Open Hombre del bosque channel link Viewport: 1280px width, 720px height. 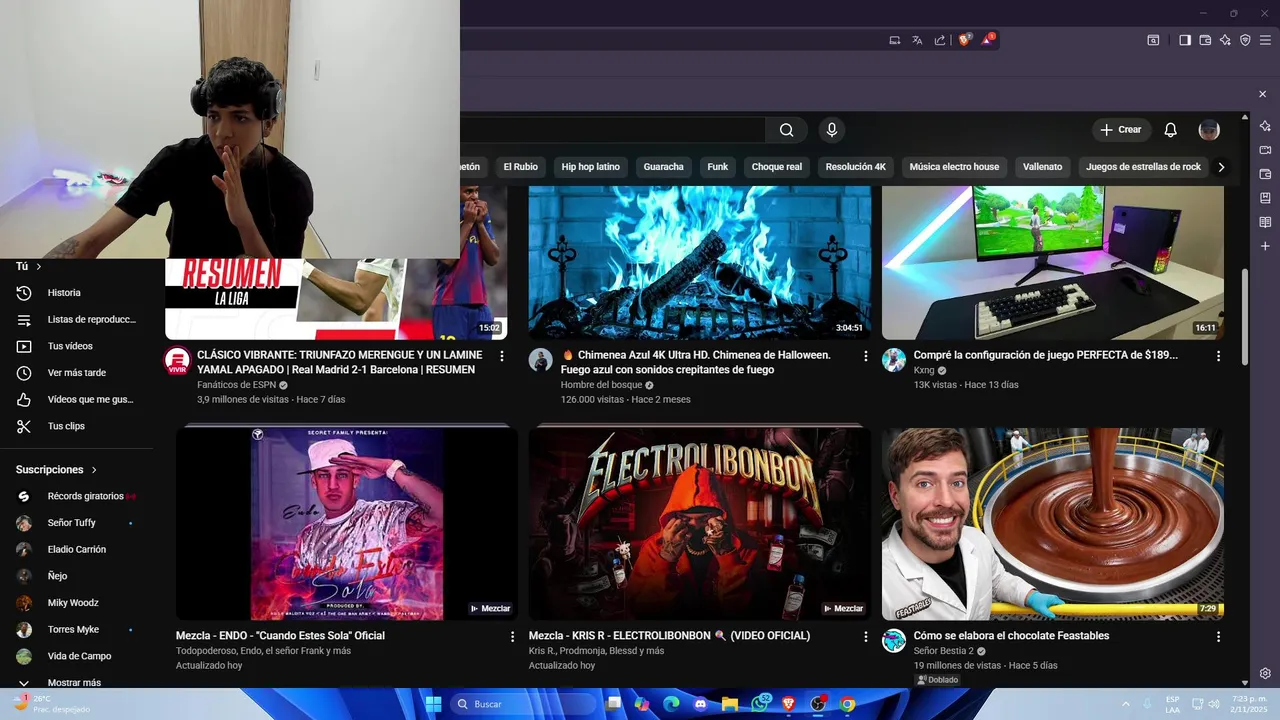tap(601, 385)
